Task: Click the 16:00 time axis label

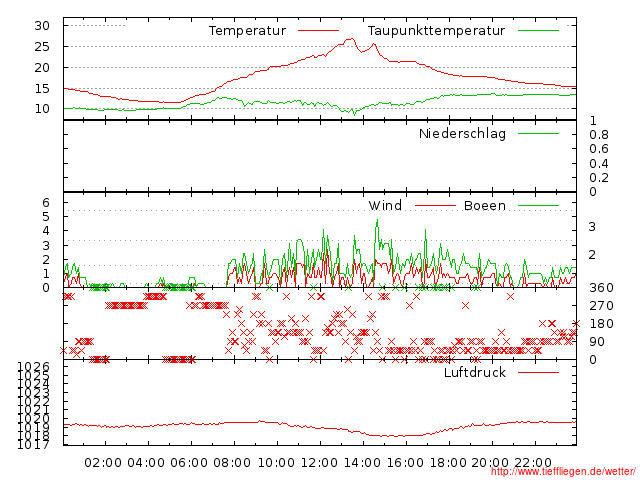Action: pyautogui.click(x=405, y=463)
